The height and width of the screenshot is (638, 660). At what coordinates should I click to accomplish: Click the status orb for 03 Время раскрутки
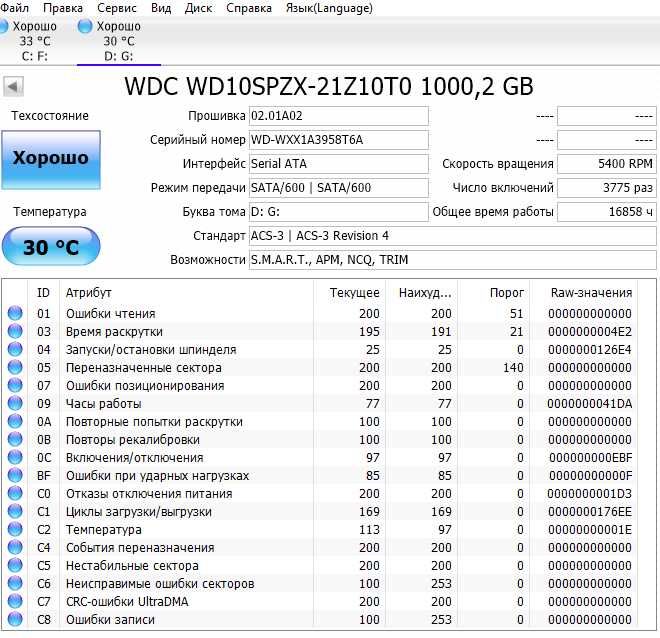(15, 331)
